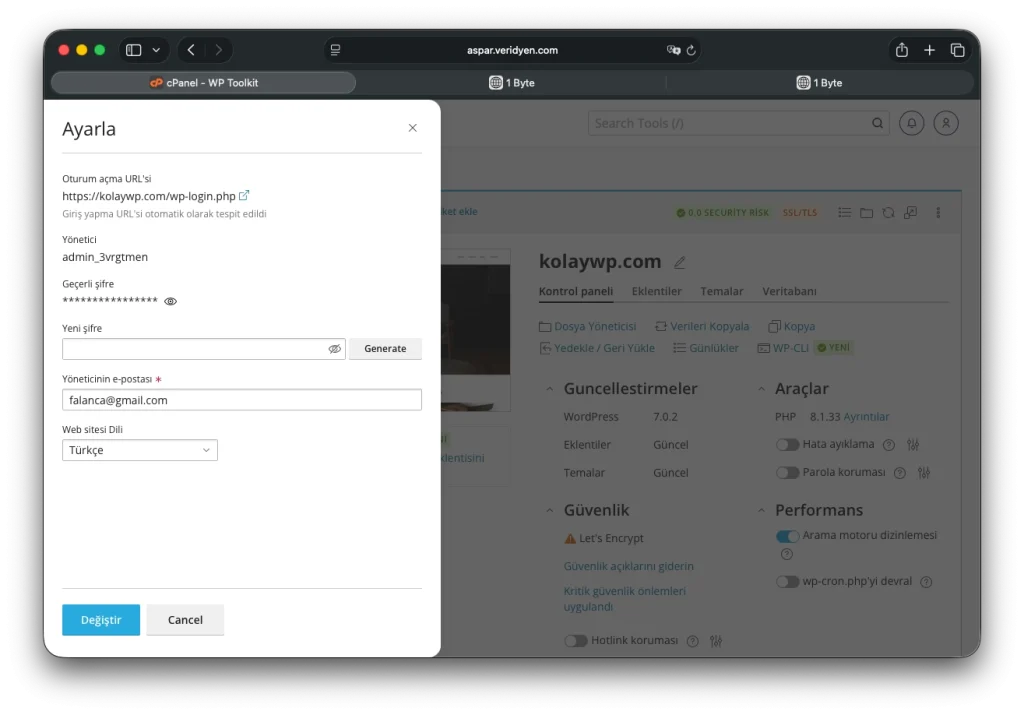The width and height of the screenshot is (1024, 715).
Task: Open Hata ayıklama help icon
Action: 888,445
